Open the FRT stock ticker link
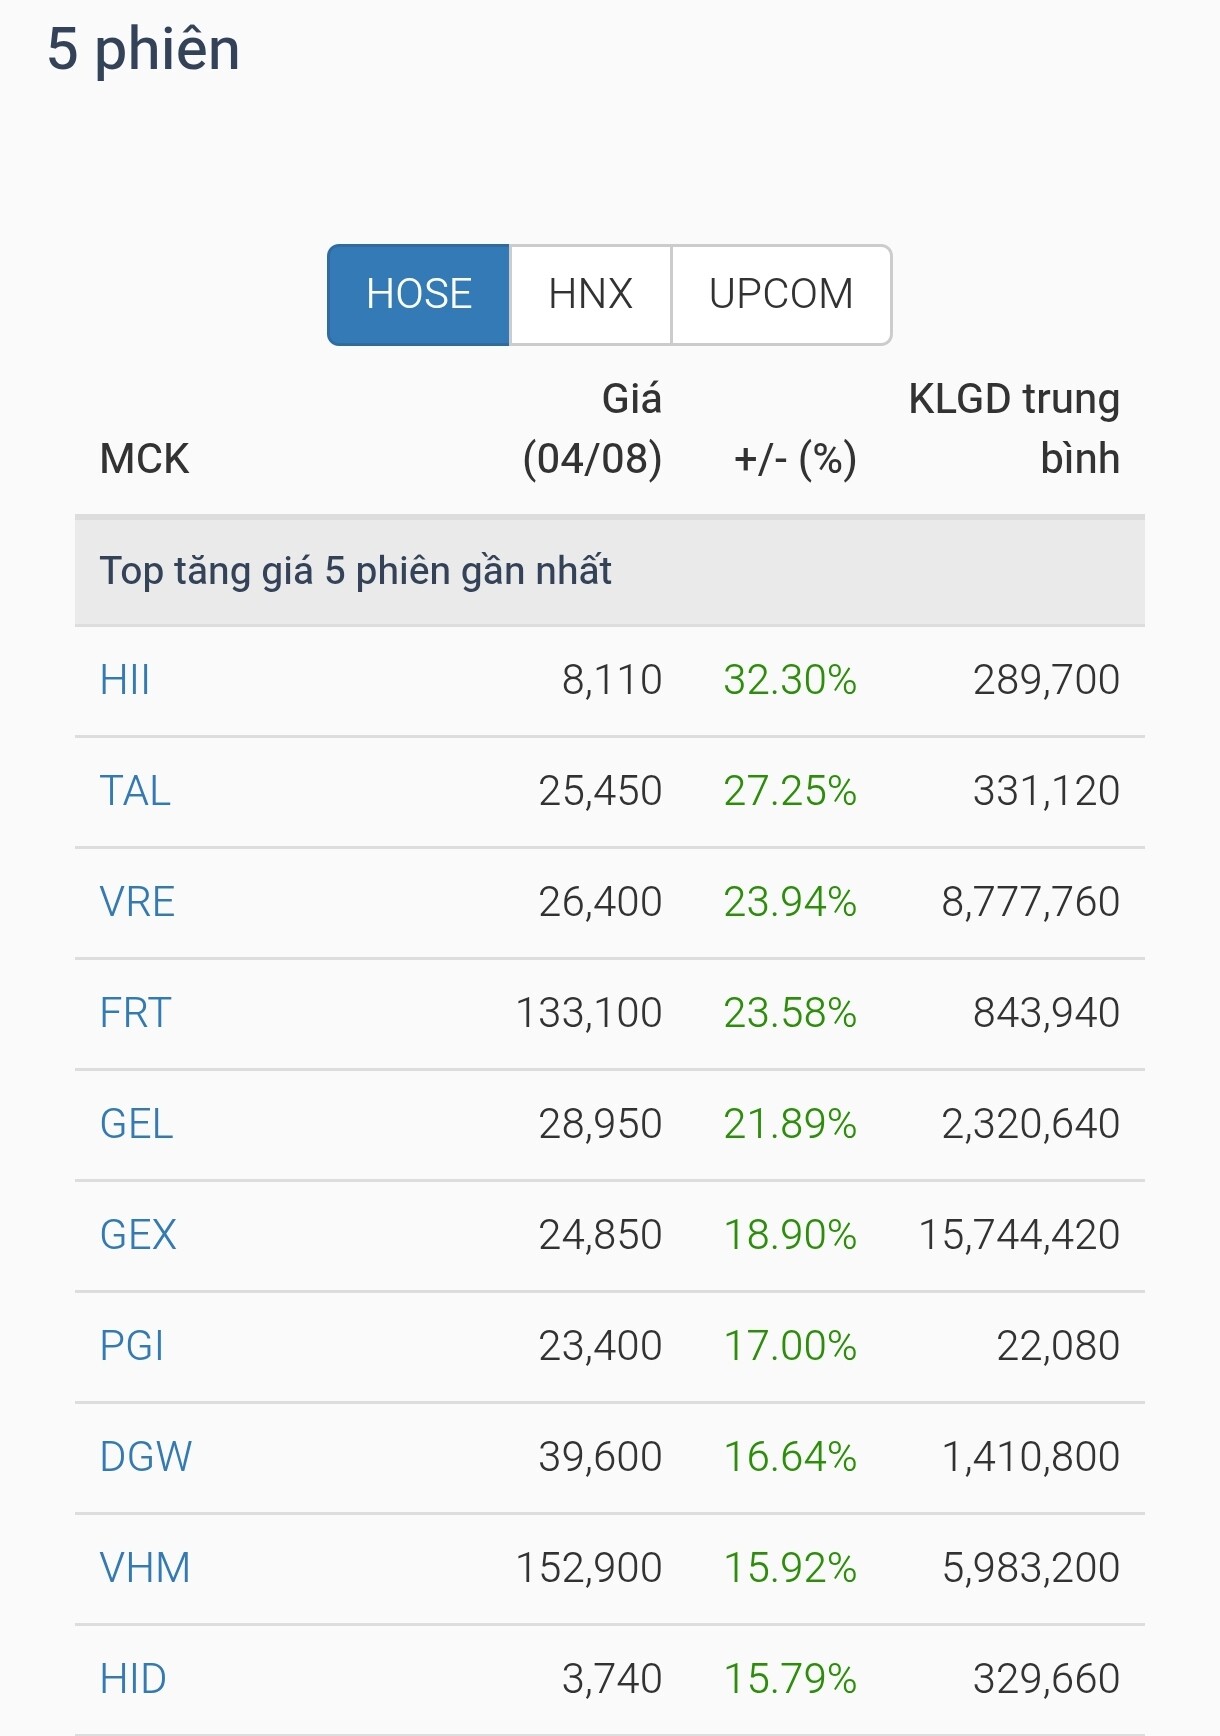This screenshot has height=1736, width=1220. [135, 1013]
